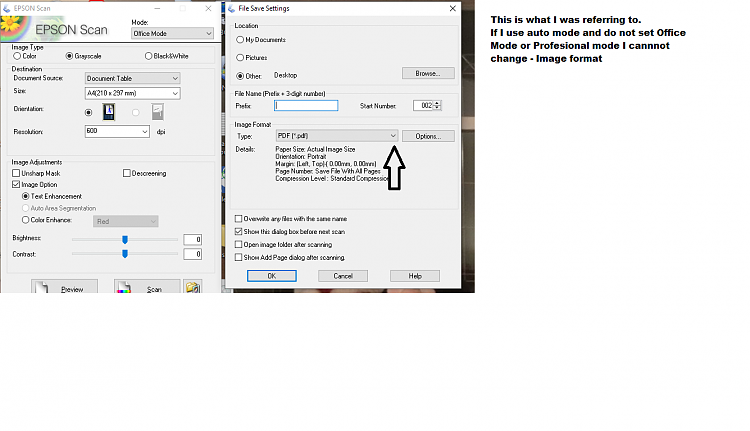Decrease Start Number with down arrow

coord(437,108)
